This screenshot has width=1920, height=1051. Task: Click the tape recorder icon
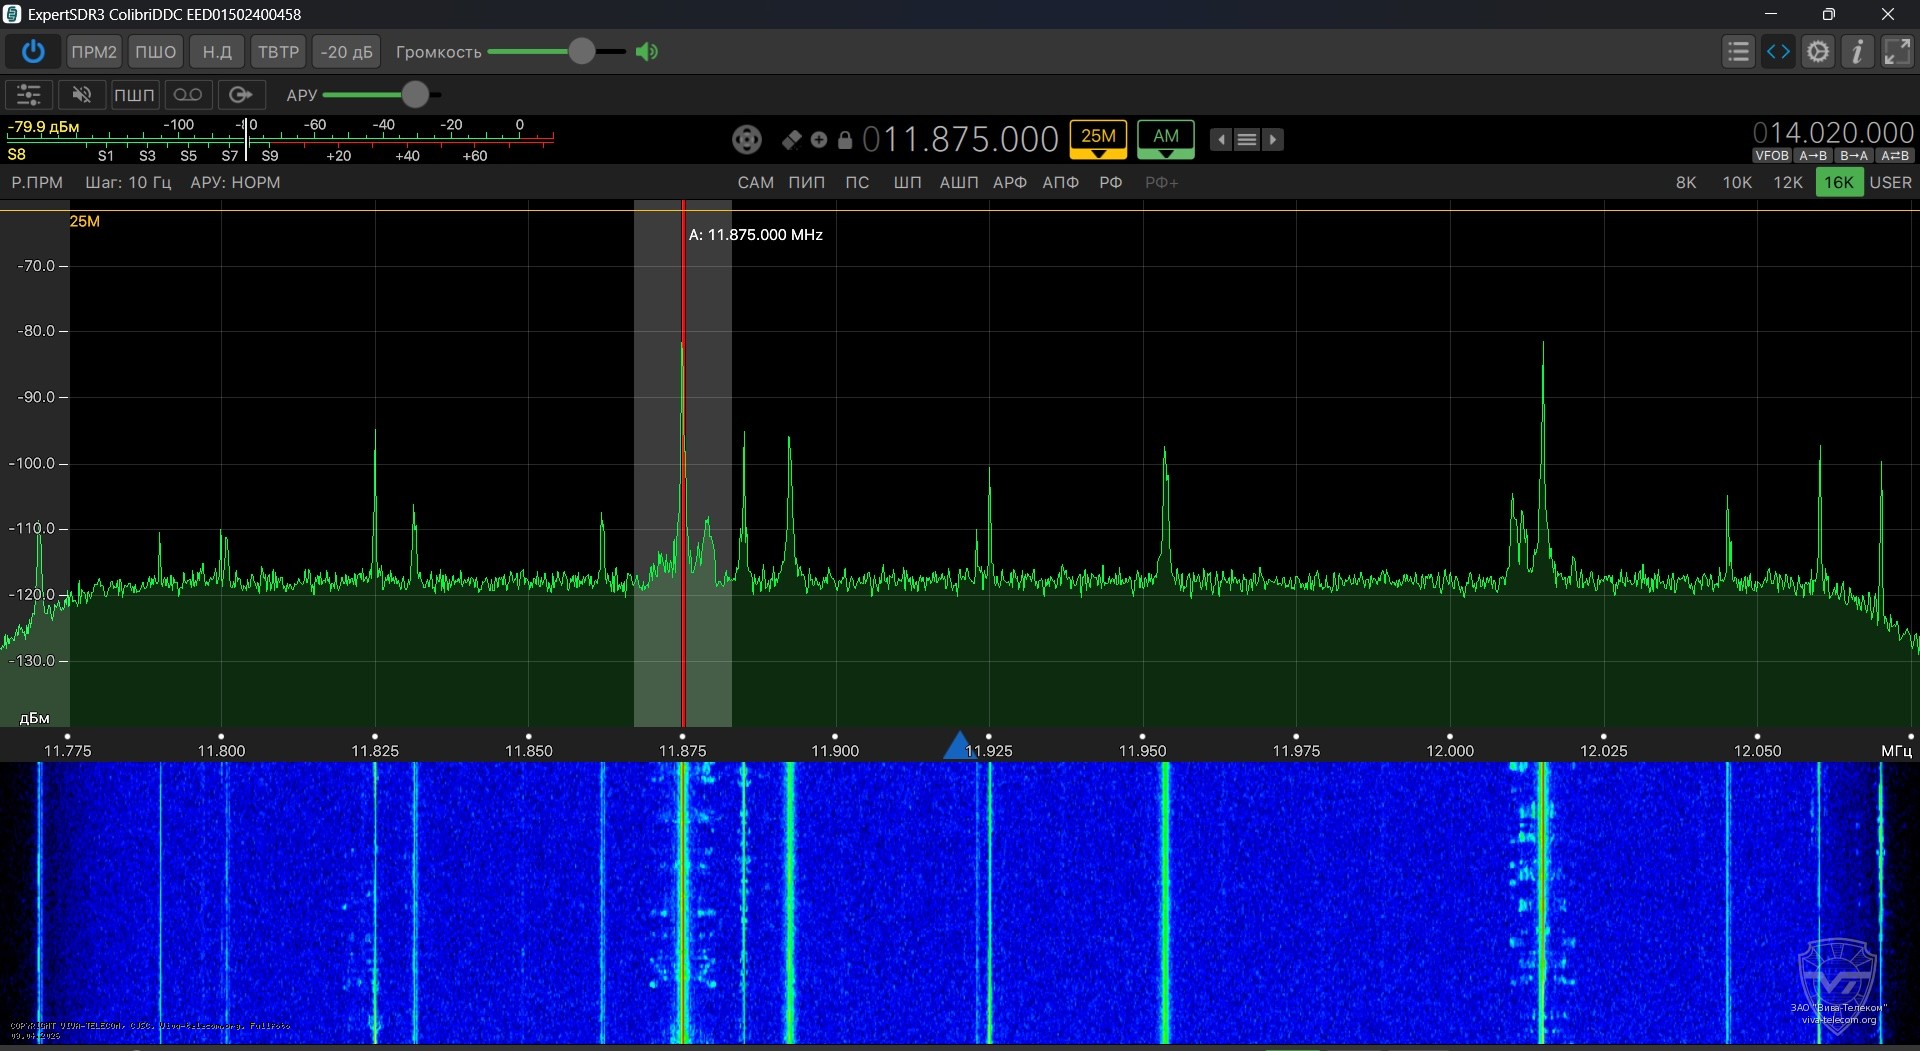click(188, 95)
